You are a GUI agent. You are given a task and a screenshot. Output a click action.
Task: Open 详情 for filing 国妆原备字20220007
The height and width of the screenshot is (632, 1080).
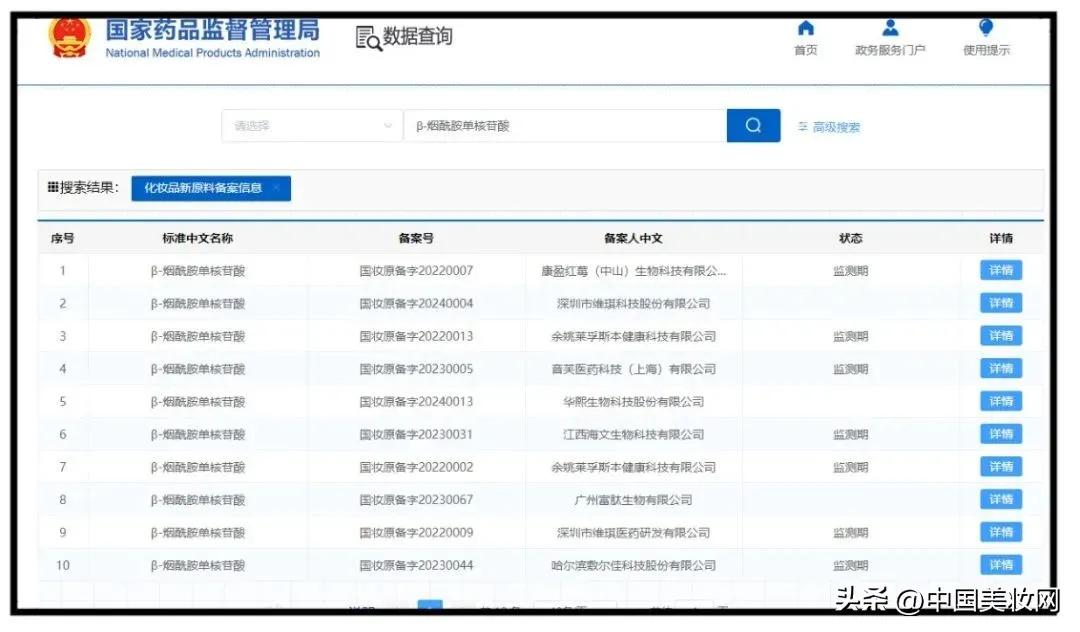[x=1001, y=271]
